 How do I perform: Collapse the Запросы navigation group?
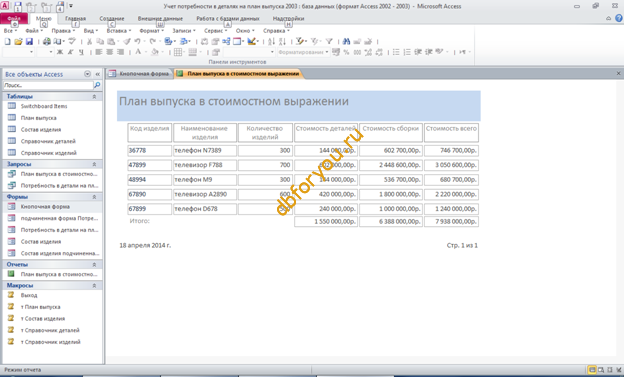click(x=94, y=164)
